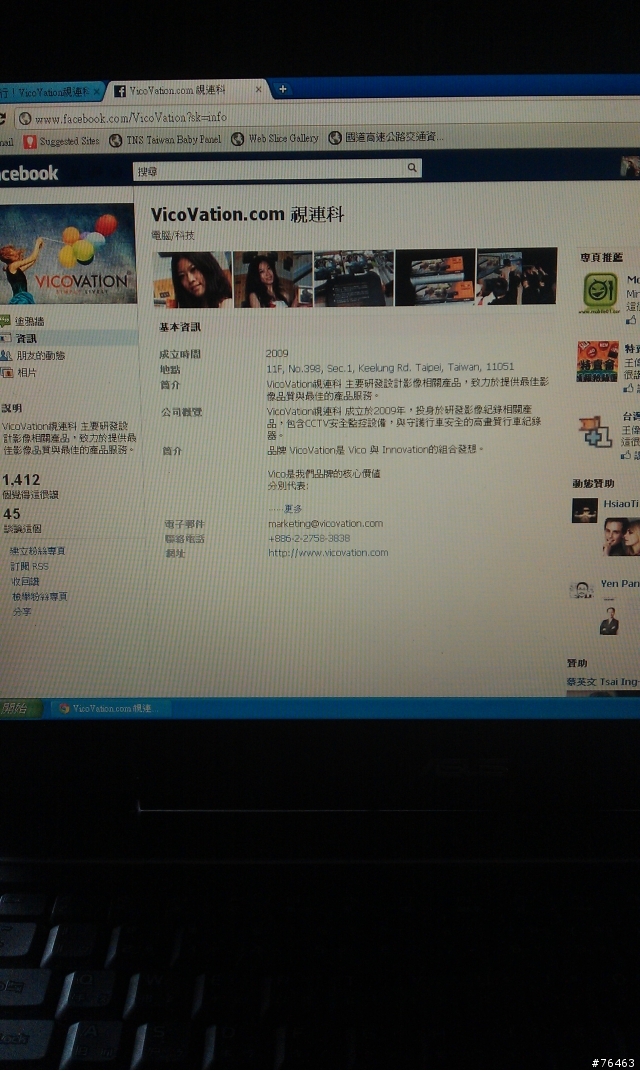640x1071 pixels.
Task: Open the TNS Taiwan Baby Panel bookmark
Action: click(165, 140)
